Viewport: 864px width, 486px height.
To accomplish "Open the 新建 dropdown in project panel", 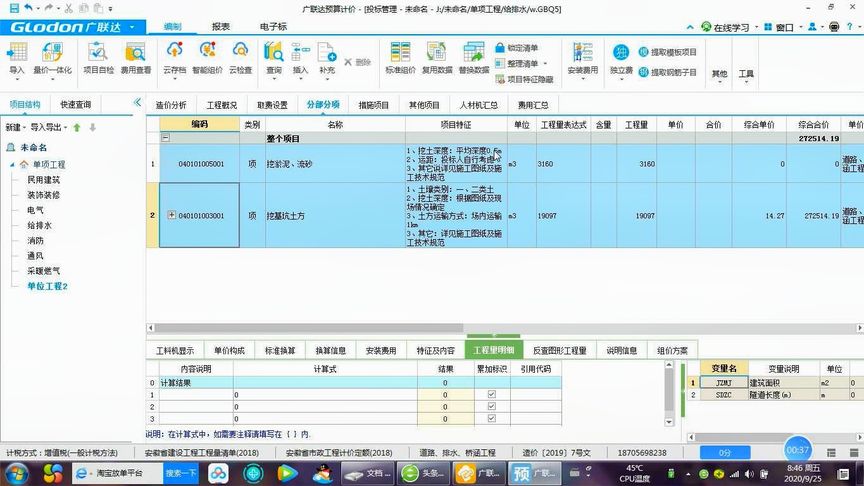I will point(15,127).
